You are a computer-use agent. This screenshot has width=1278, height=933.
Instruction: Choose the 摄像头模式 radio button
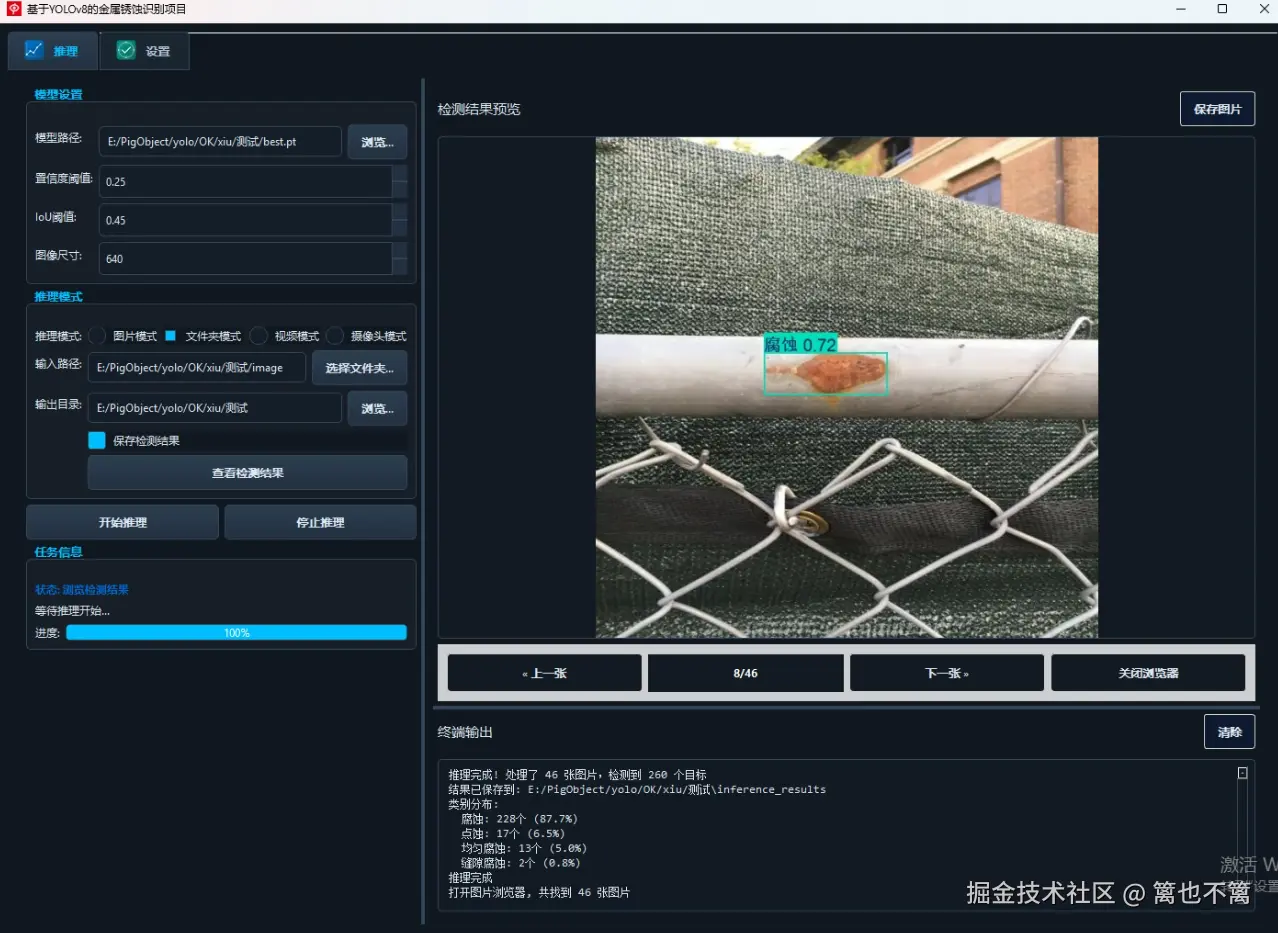335,336
